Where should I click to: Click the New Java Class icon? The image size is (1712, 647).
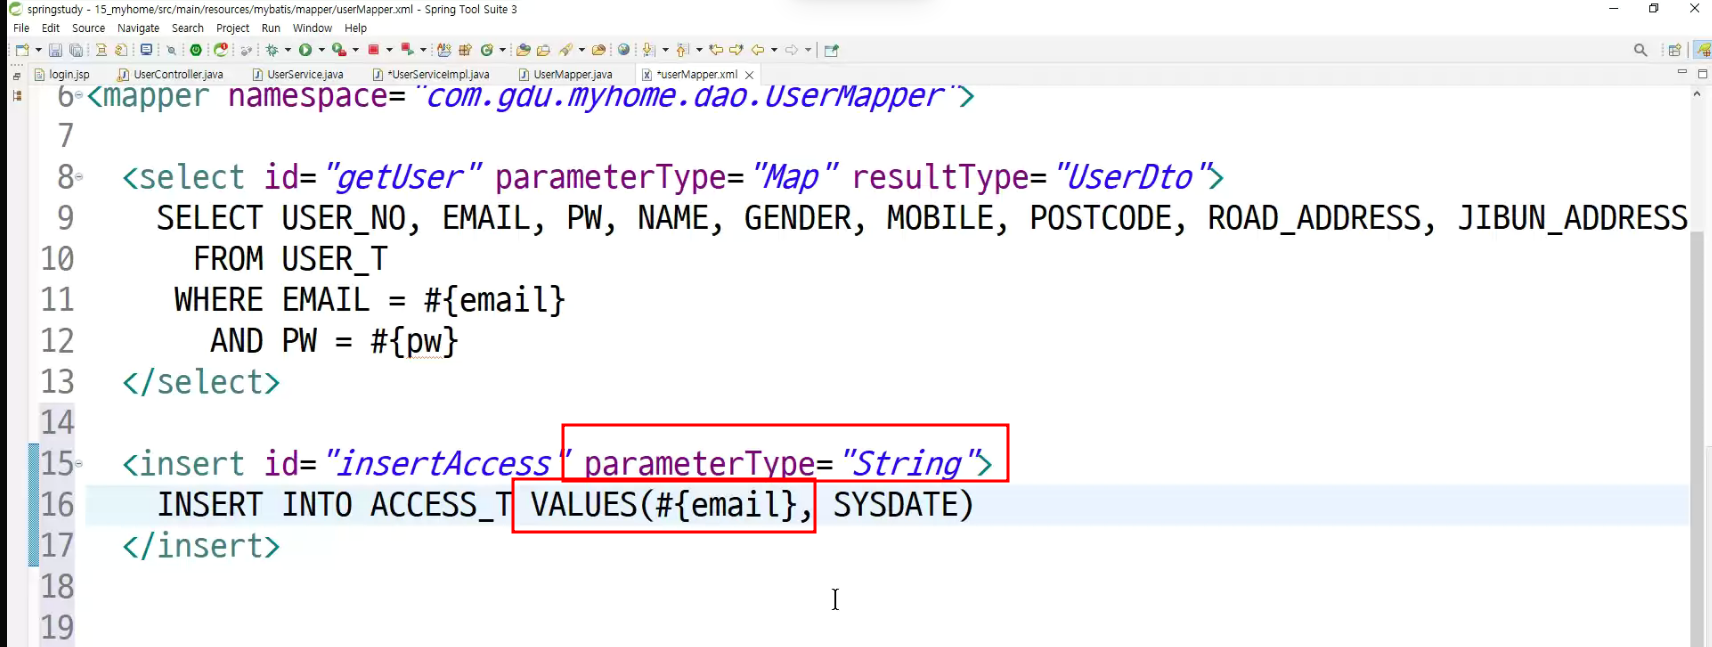coord(487,50)
